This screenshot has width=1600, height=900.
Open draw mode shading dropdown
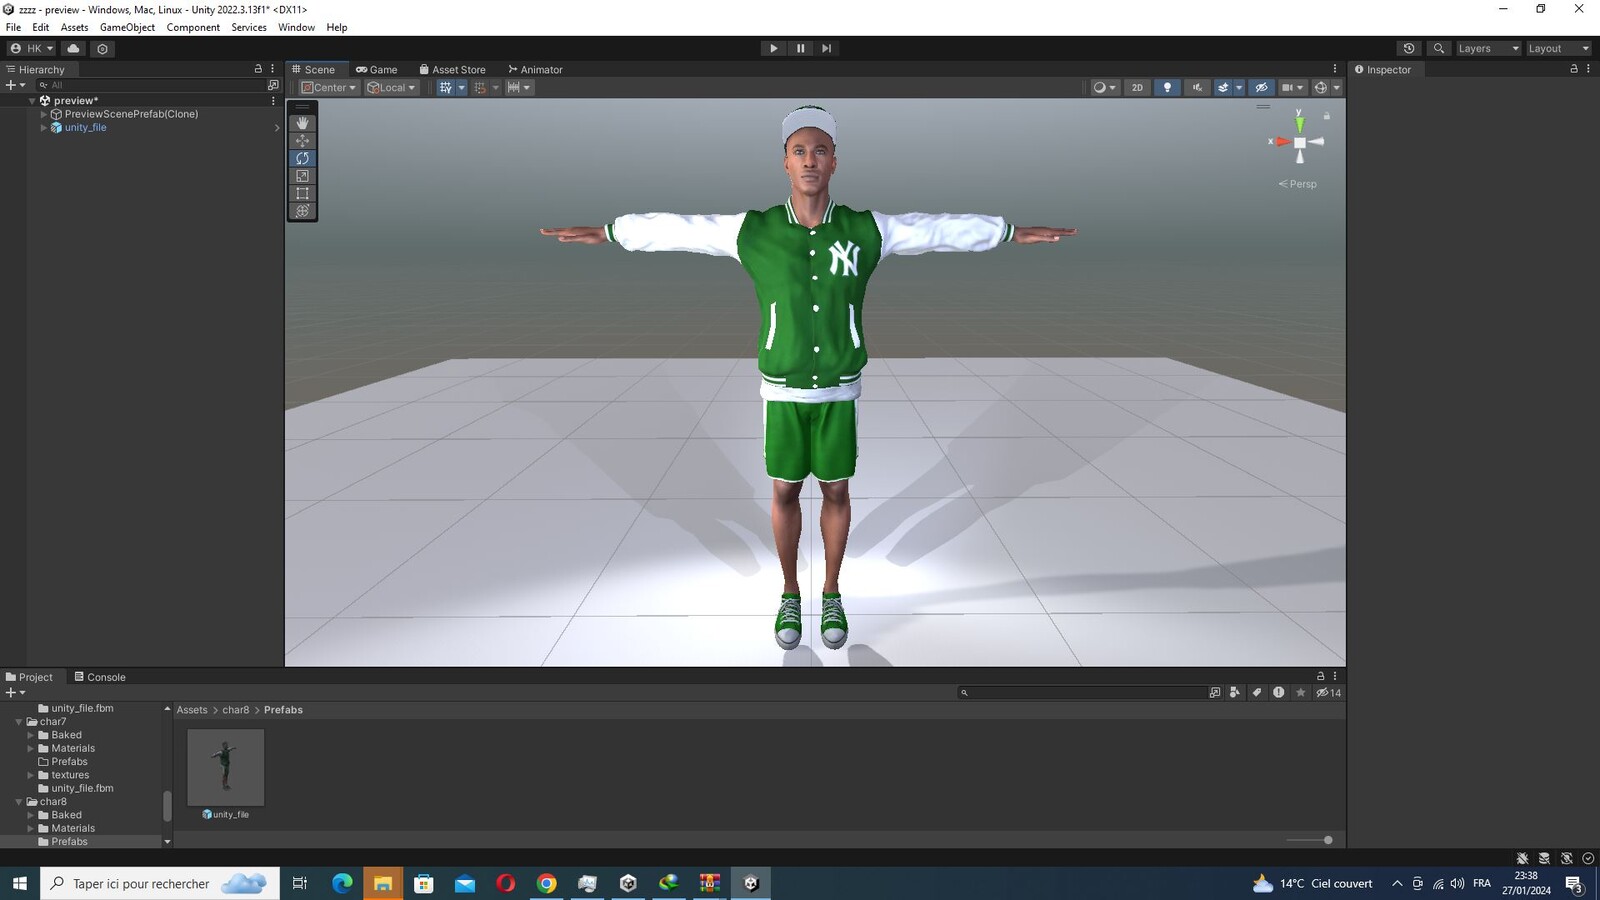pos(1104,87)
